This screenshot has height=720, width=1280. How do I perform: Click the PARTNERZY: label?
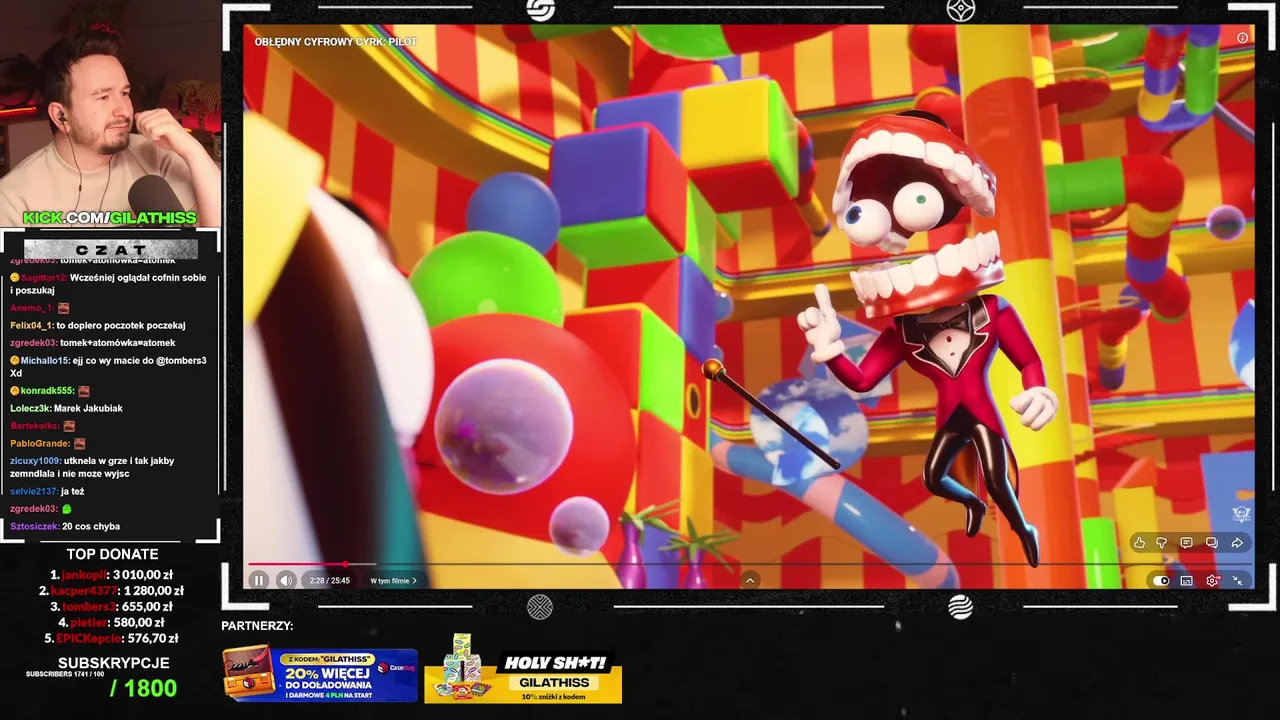click(257, 626)
